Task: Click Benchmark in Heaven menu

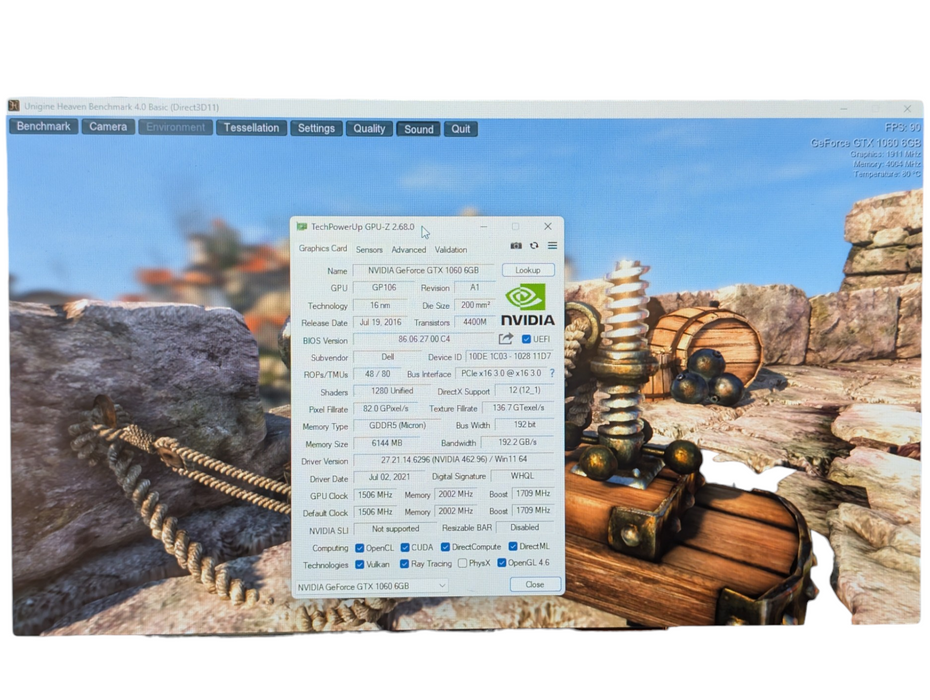Action: coord(43,126)
